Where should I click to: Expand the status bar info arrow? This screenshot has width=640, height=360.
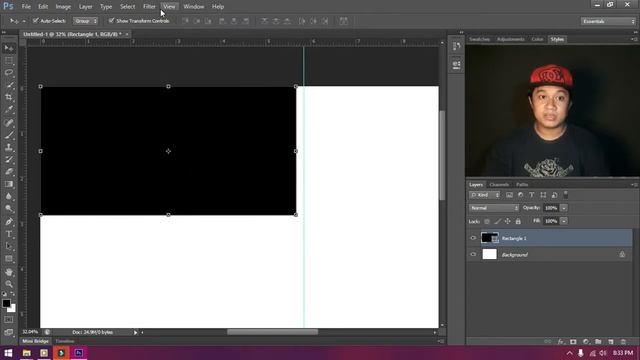tap(136, 333)
